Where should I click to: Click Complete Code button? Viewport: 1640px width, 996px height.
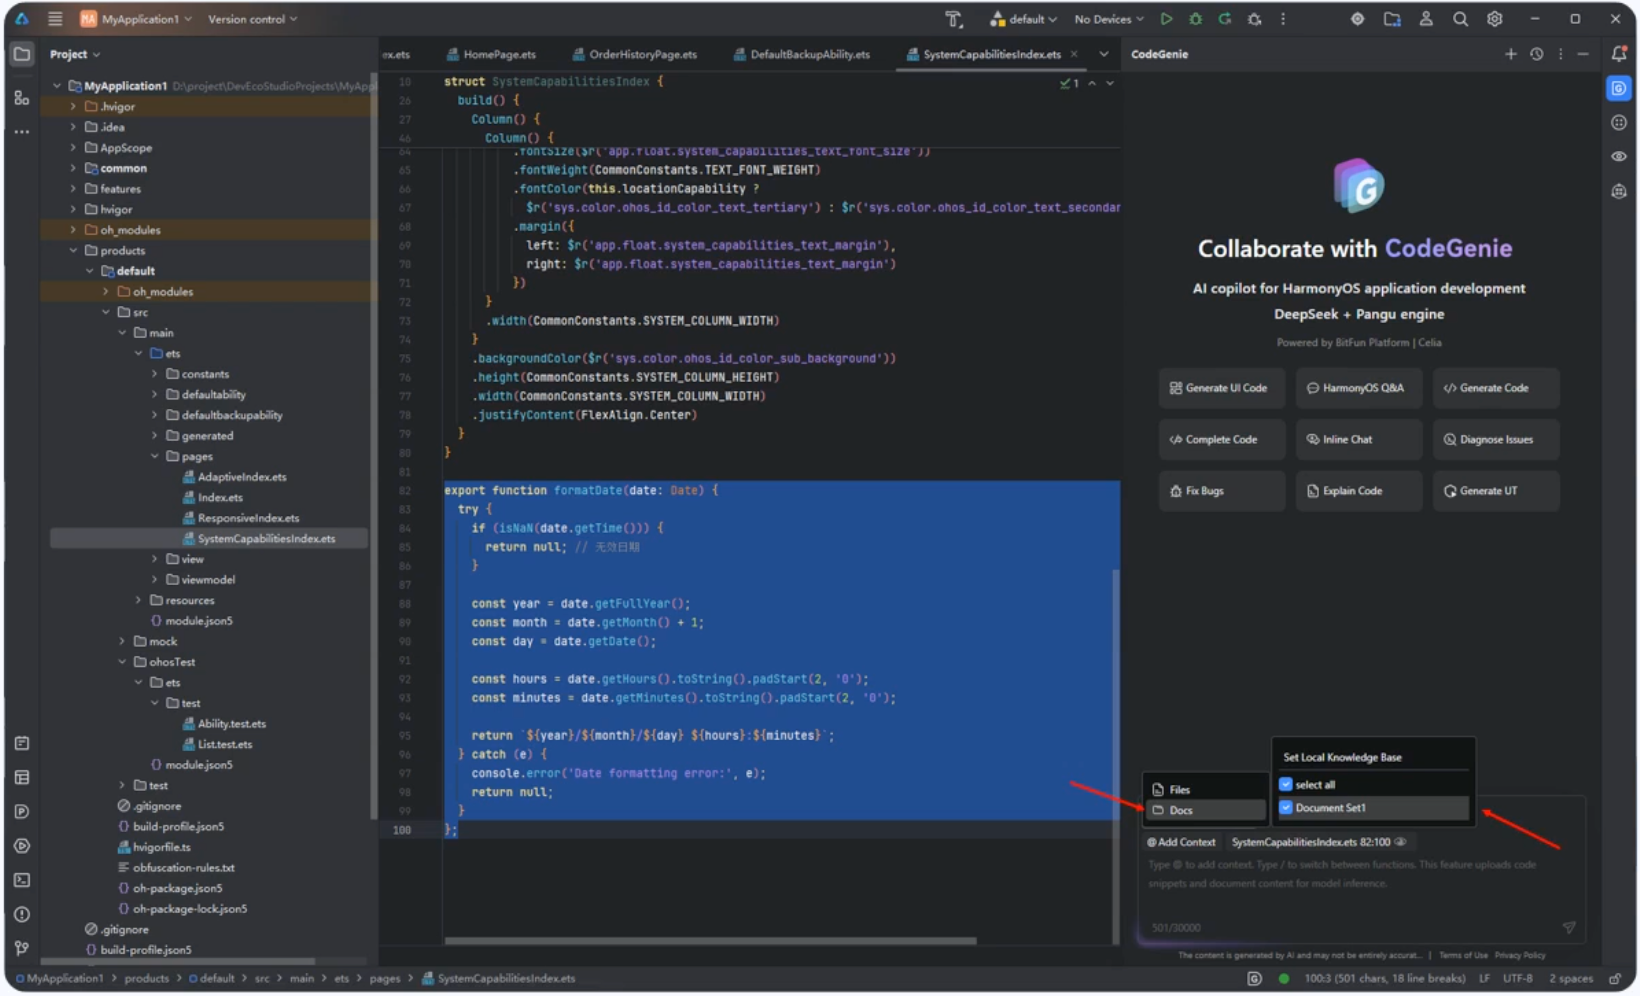coord(1221,439)
